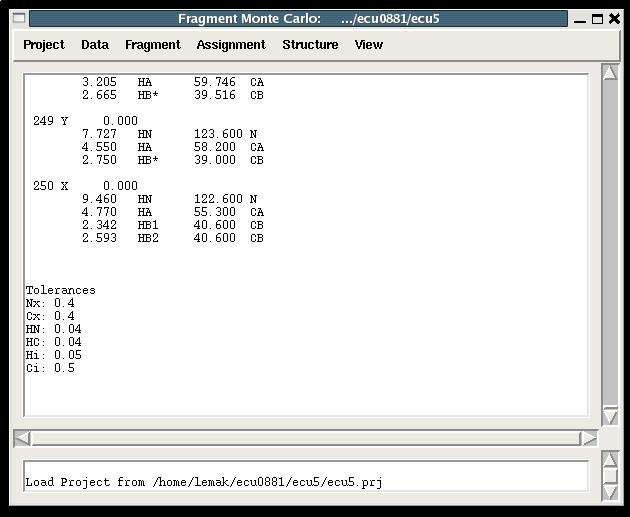Open the Project menu
This screenshot has height=517, width=630.
click(44, 45)
